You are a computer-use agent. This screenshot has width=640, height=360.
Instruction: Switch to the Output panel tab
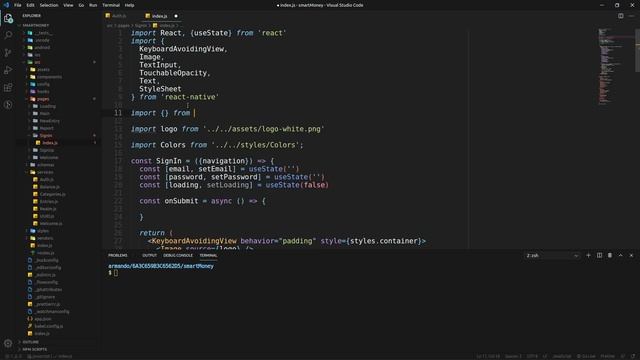(149, 256)
